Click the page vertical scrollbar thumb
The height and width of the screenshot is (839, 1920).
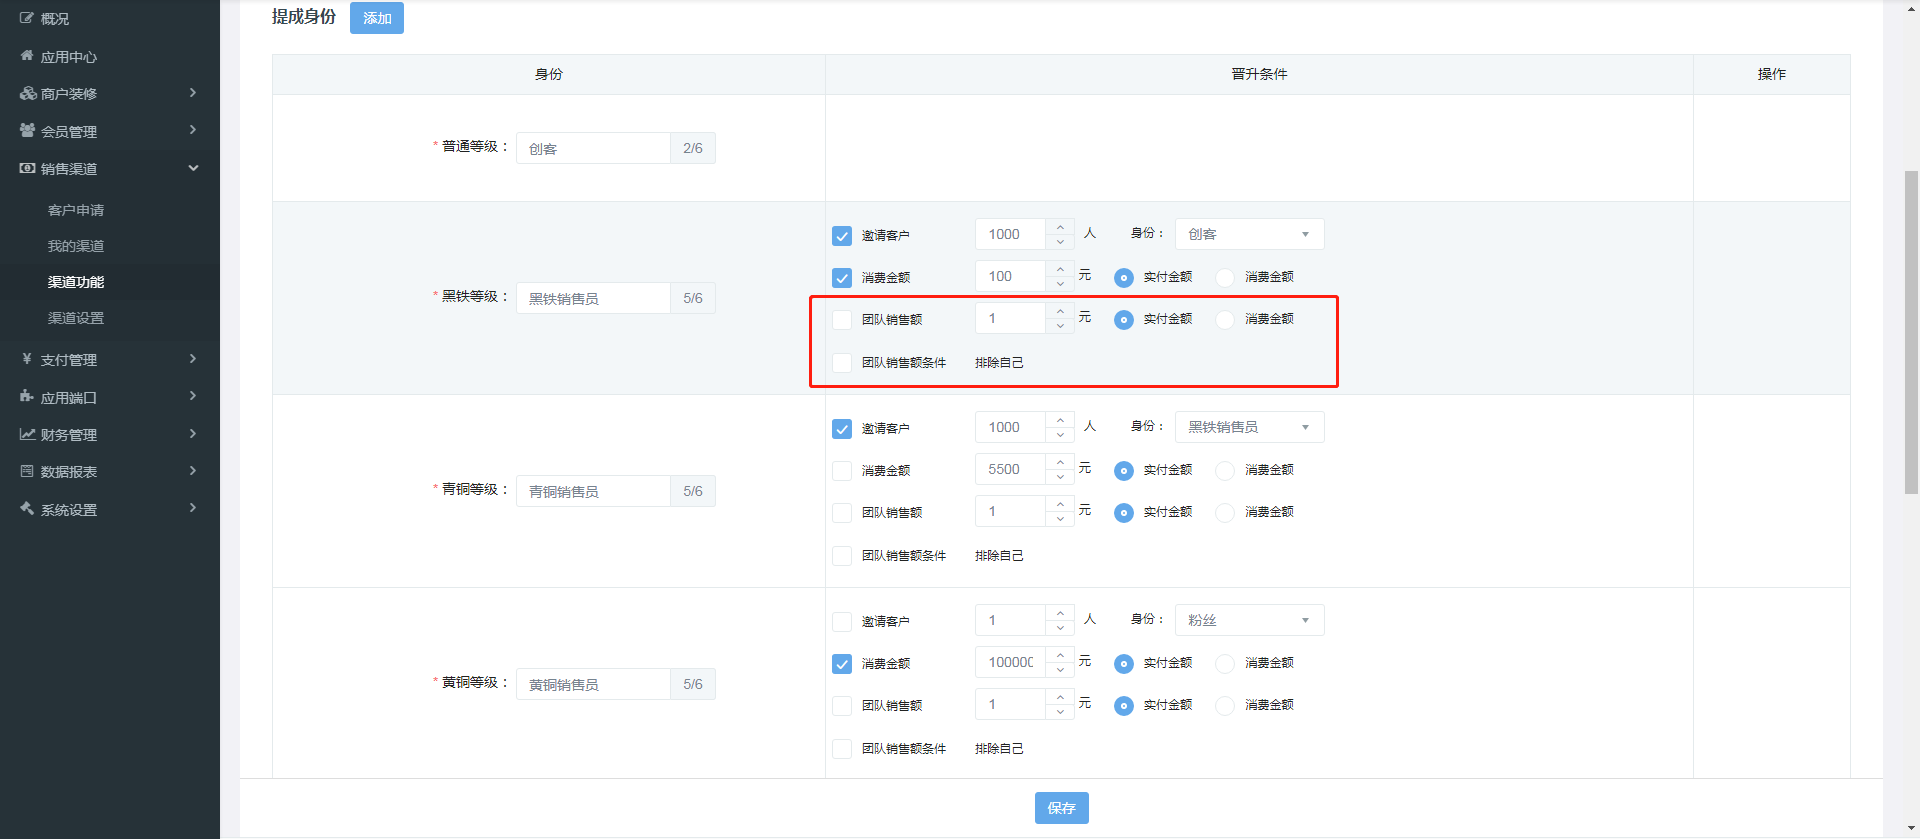click(1911, 330)
